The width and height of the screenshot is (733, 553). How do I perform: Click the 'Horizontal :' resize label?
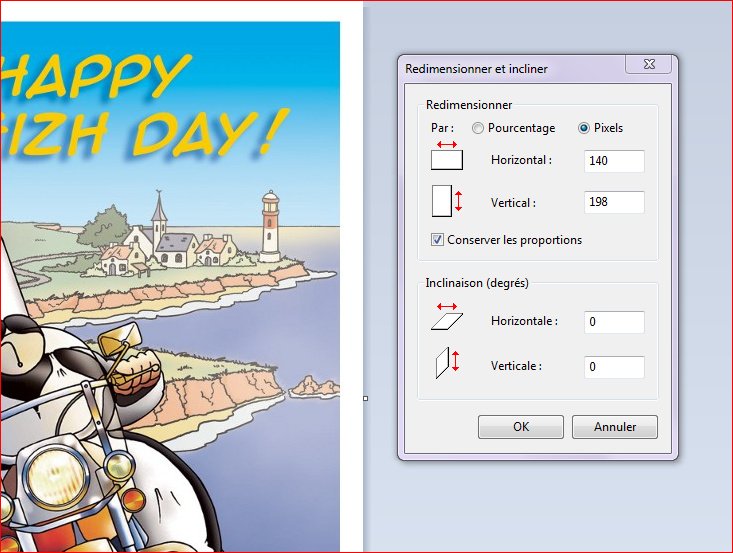(521, 160)
